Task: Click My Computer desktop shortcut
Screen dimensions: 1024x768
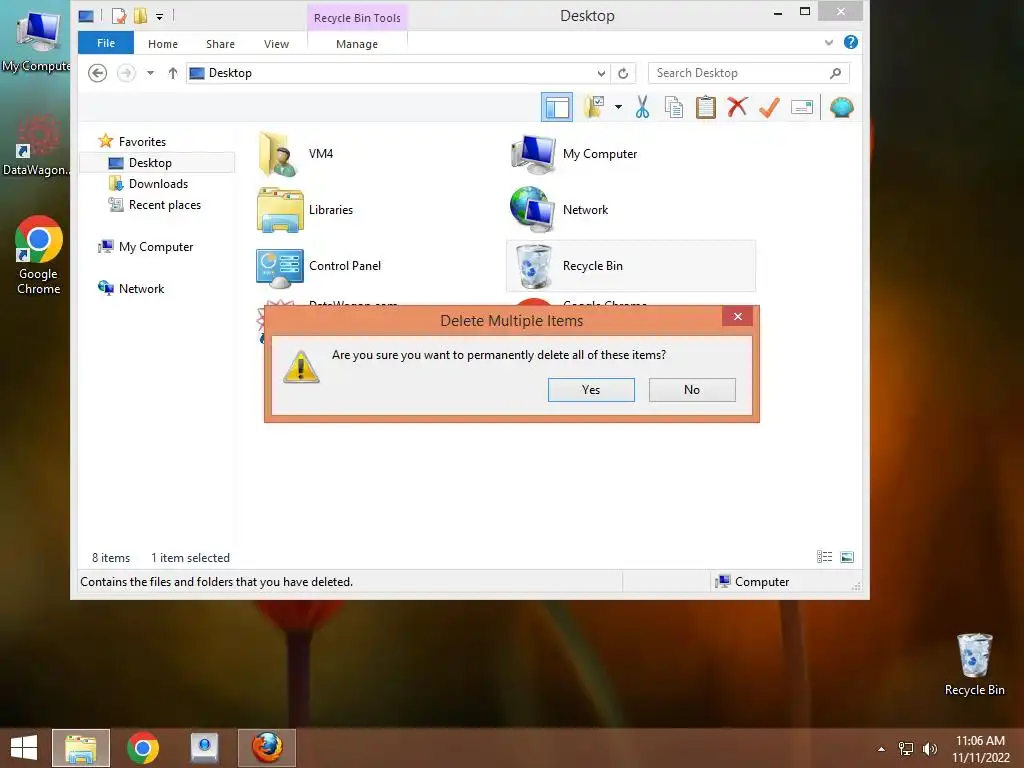Action: 36,41
